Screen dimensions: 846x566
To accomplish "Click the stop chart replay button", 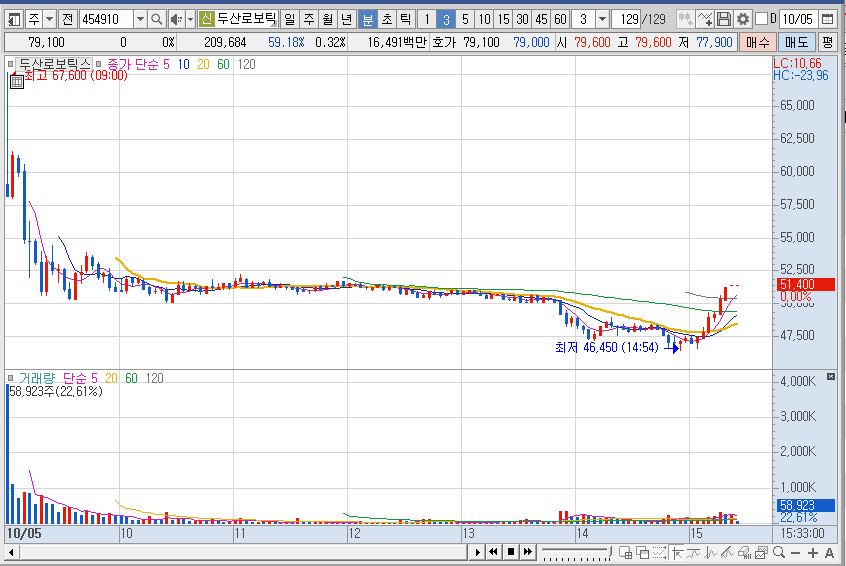I will [x=510, y=552].
